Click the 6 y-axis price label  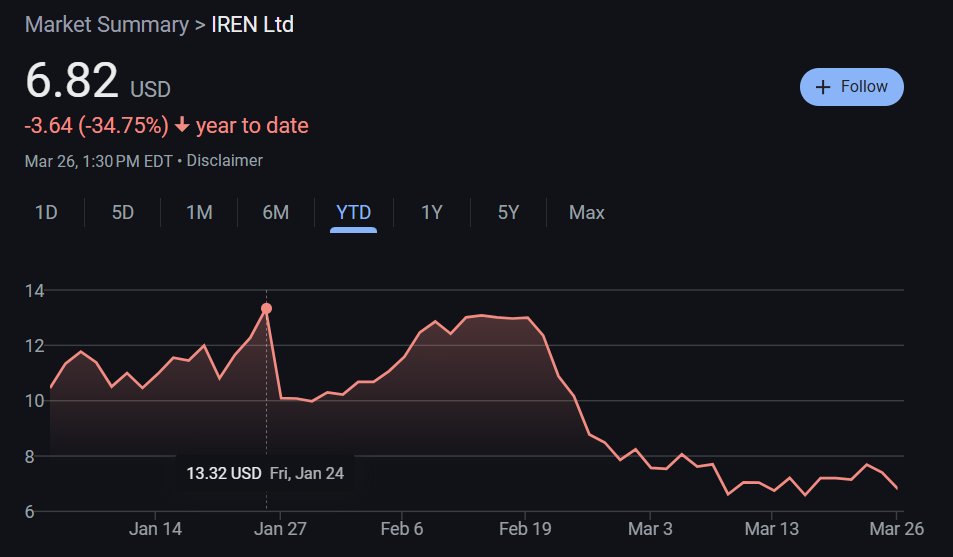[30, 511]
